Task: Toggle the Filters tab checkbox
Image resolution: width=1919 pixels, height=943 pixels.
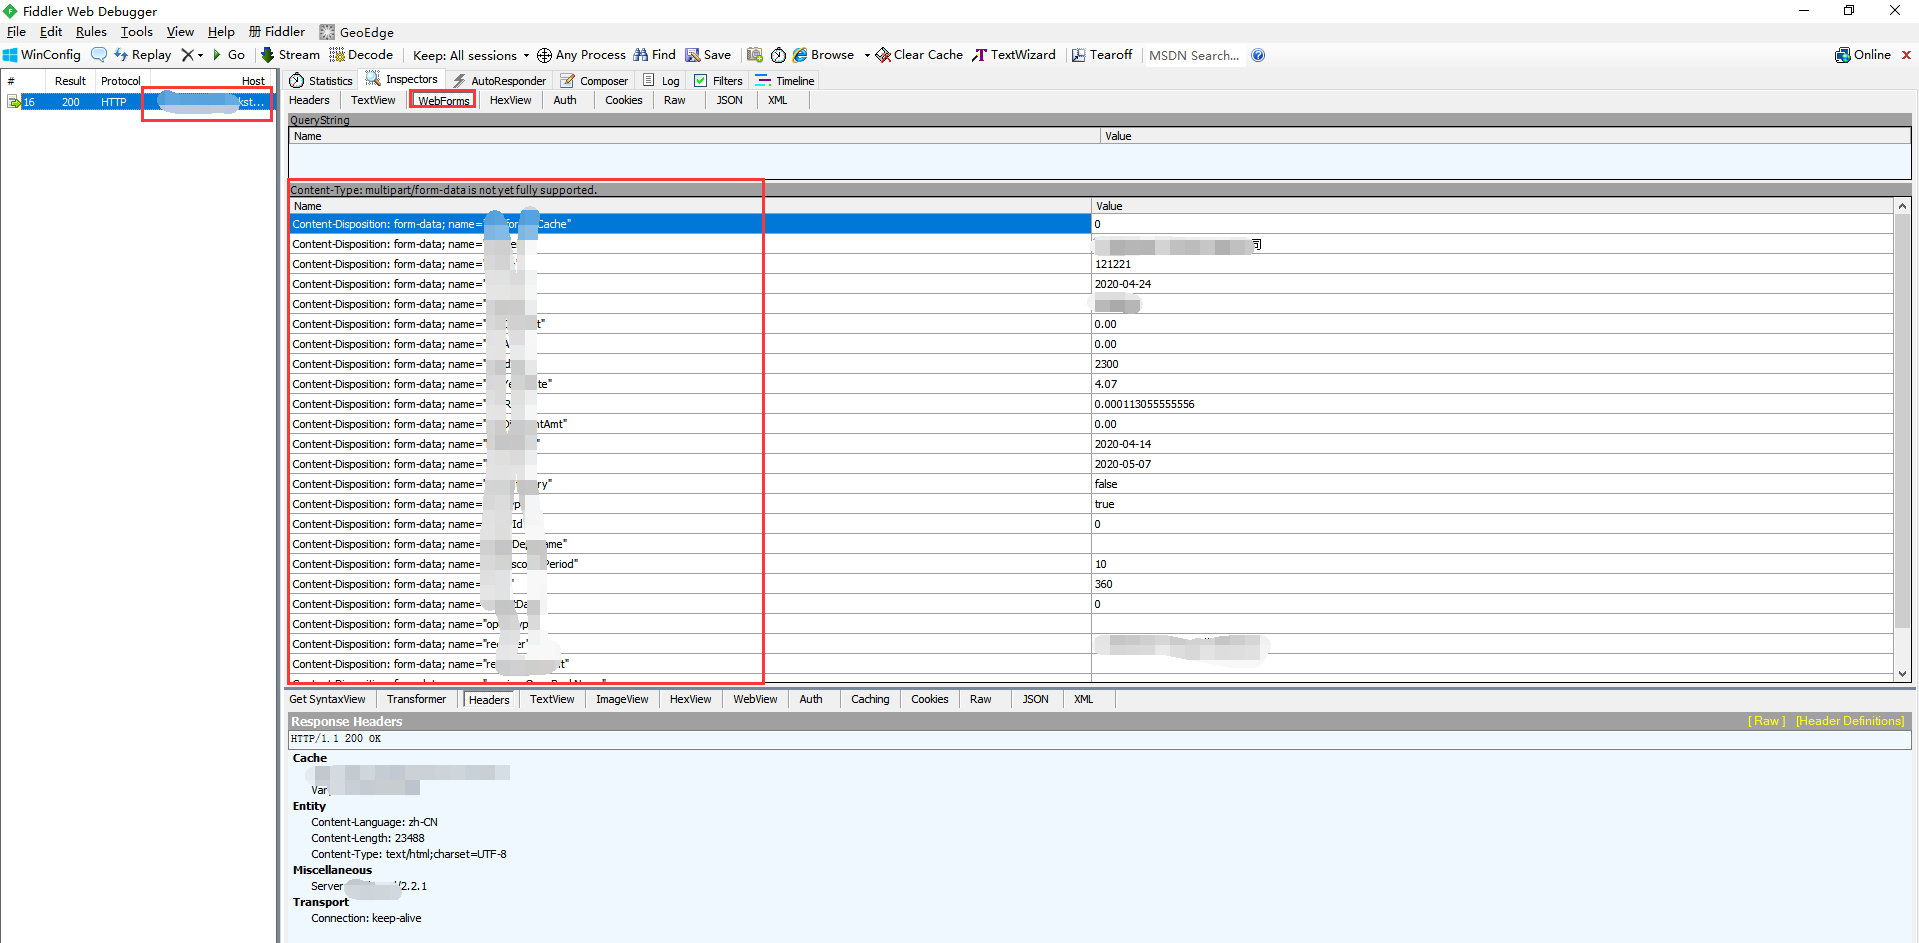Action: click(x=700, y=81)
